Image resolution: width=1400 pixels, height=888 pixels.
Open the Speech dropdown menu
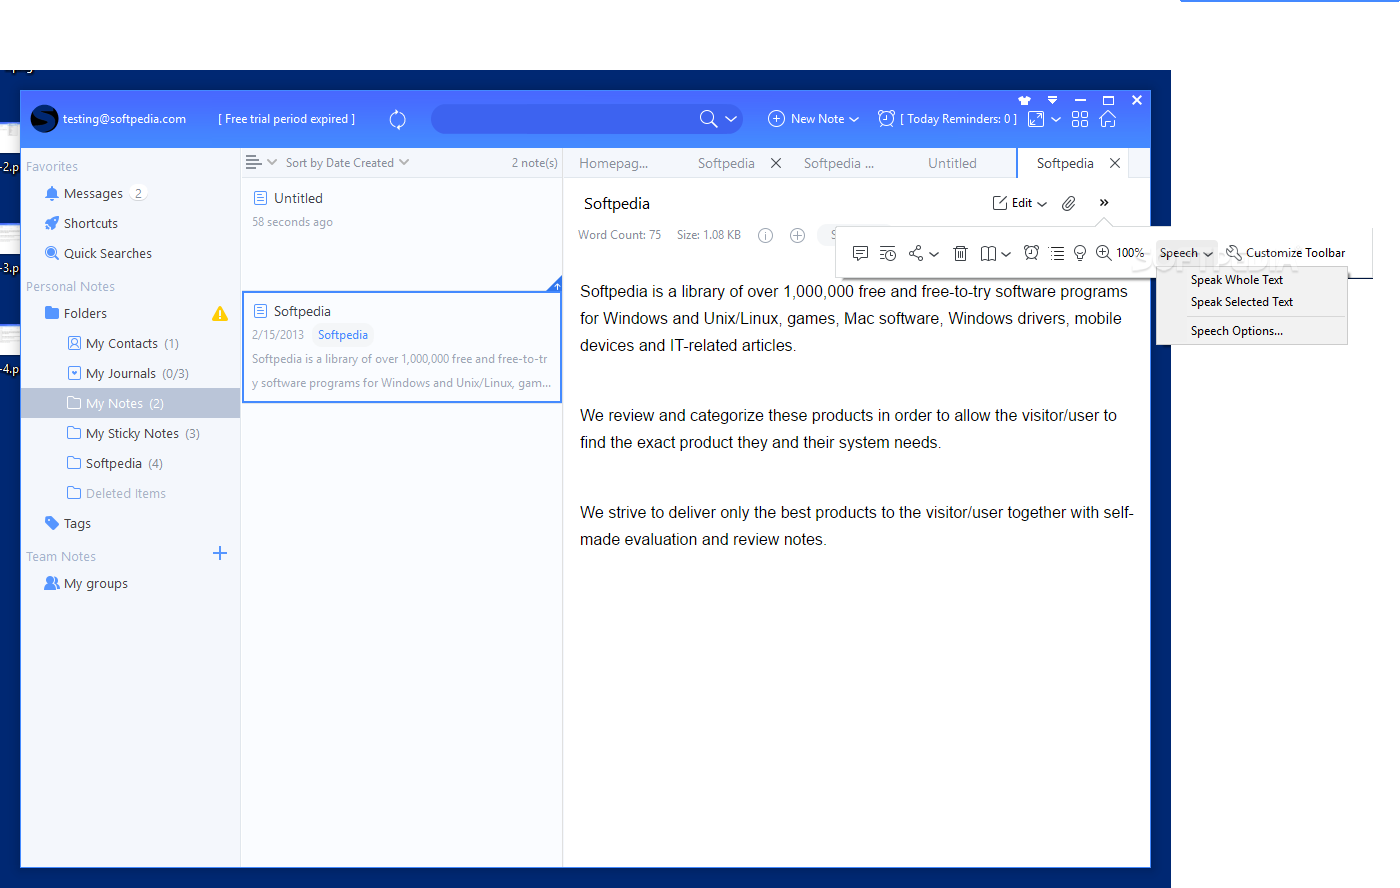pos(1186,253)
